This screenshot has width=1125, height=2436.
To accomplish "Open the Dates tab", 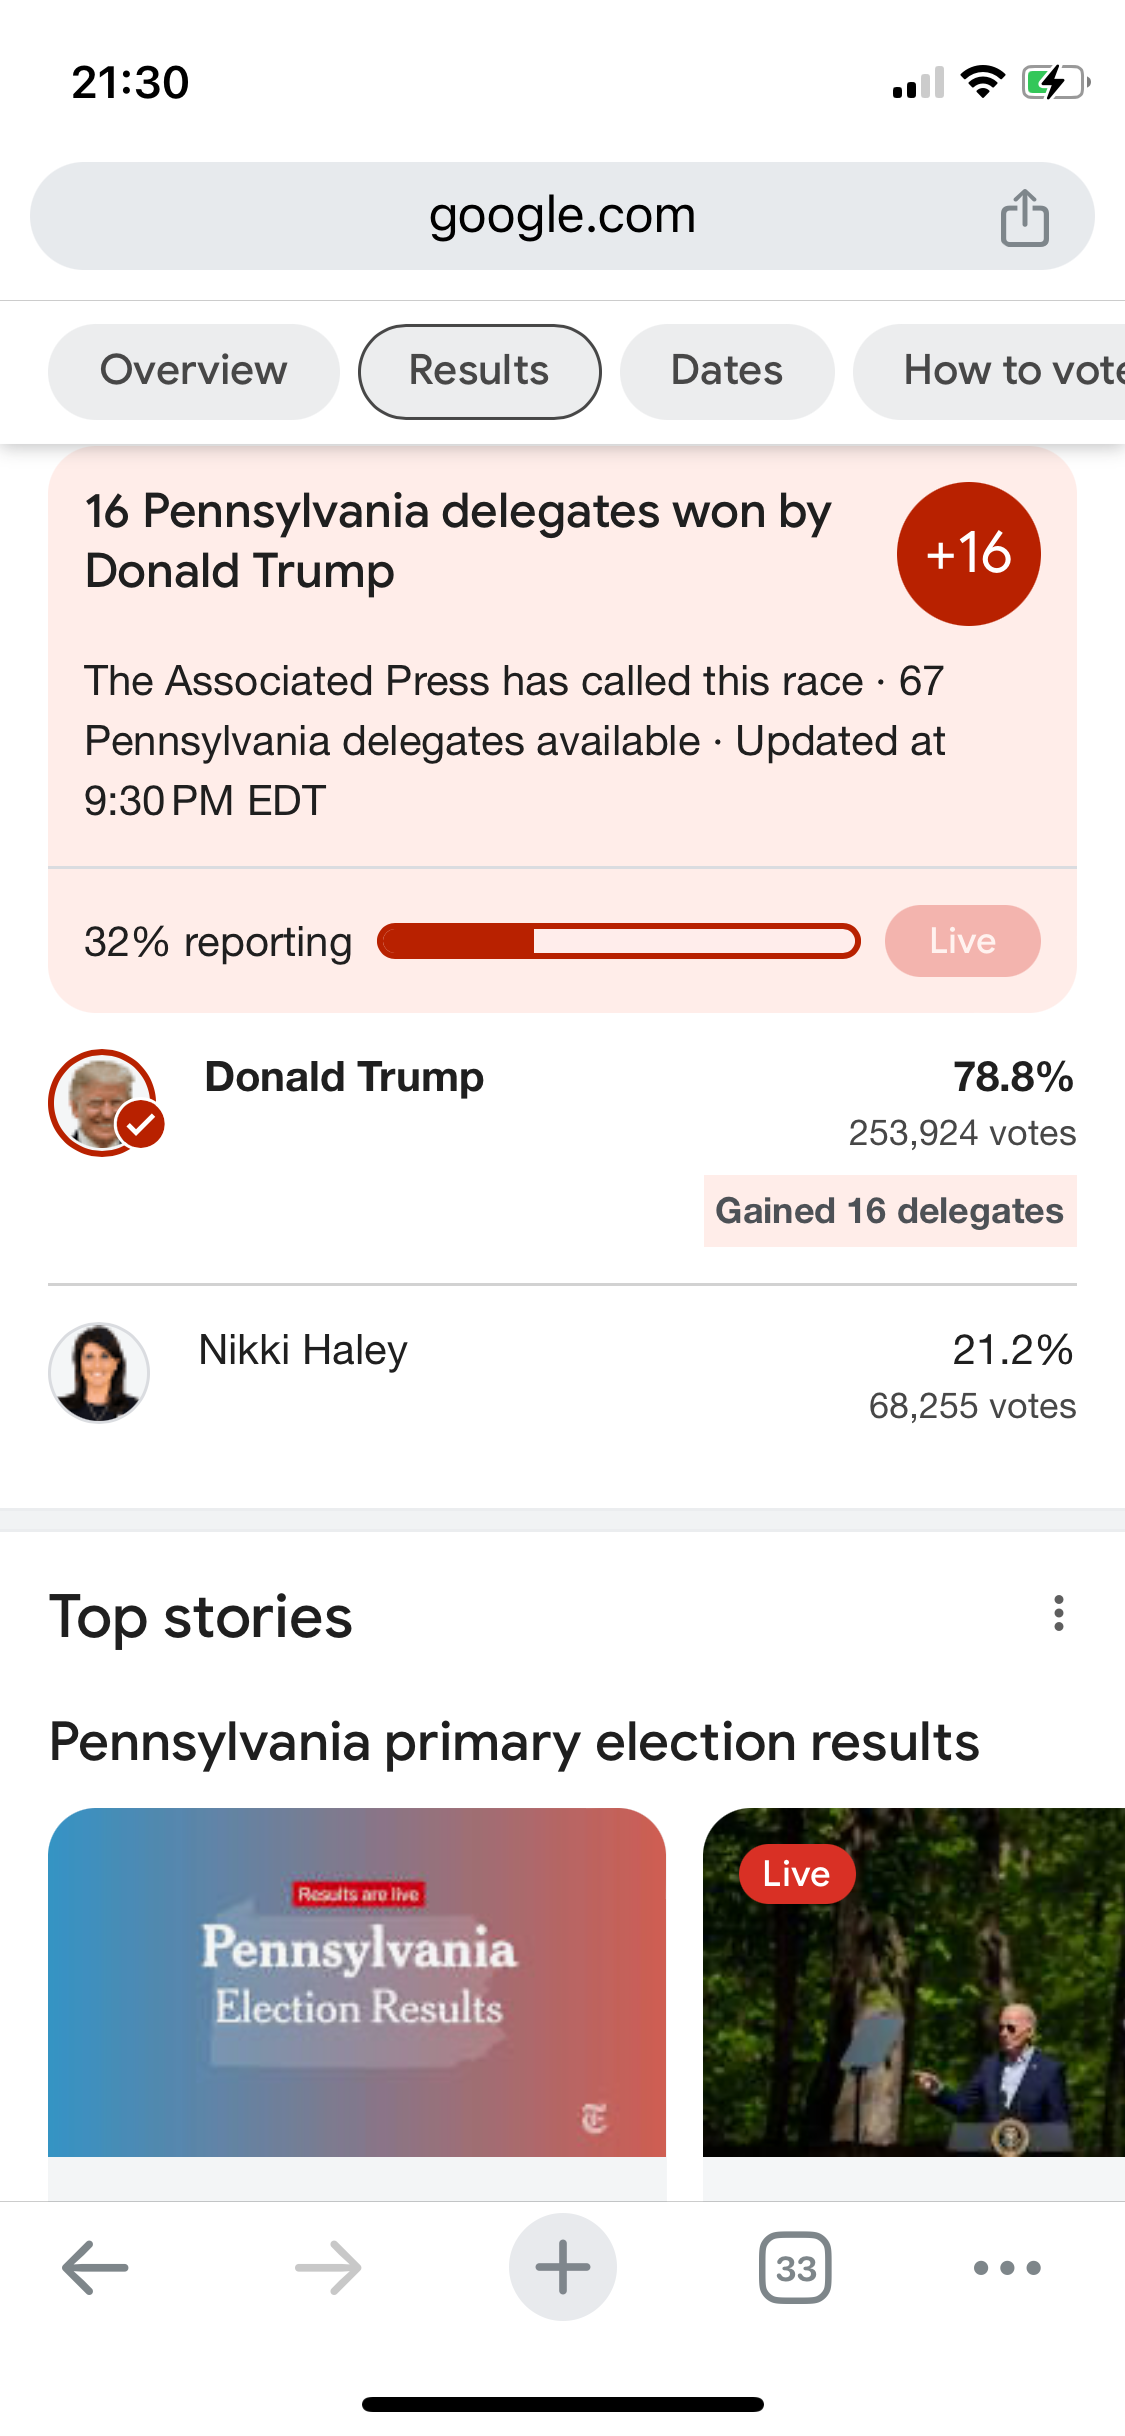I will point(727,371).
